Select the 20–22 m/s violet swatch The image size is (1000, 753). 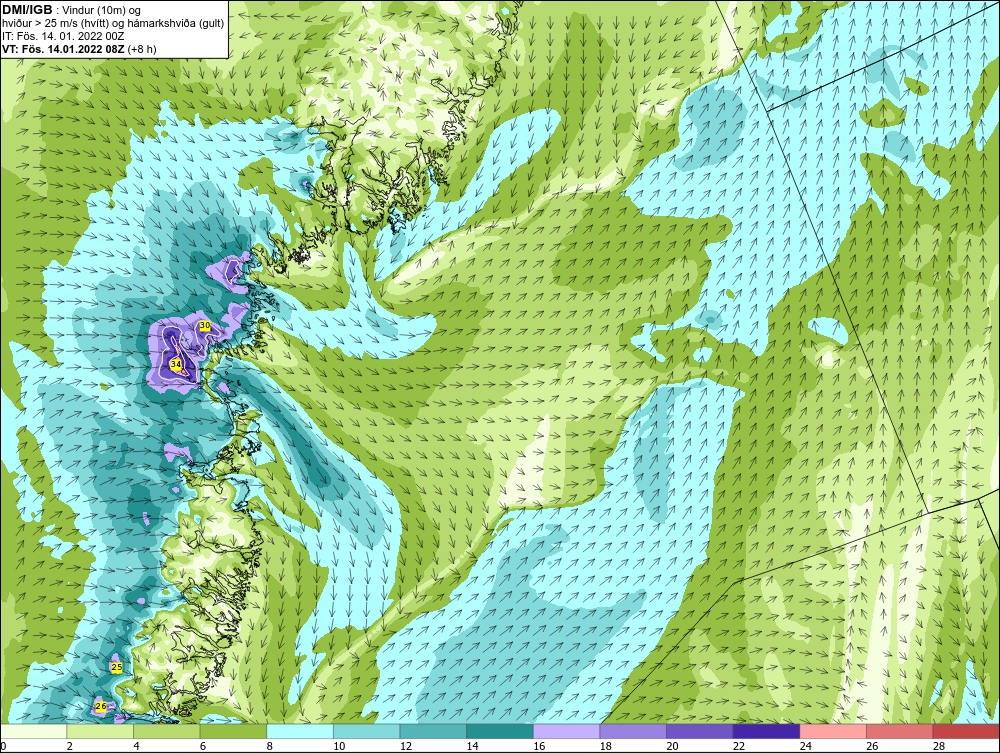[x=700, y=731]
